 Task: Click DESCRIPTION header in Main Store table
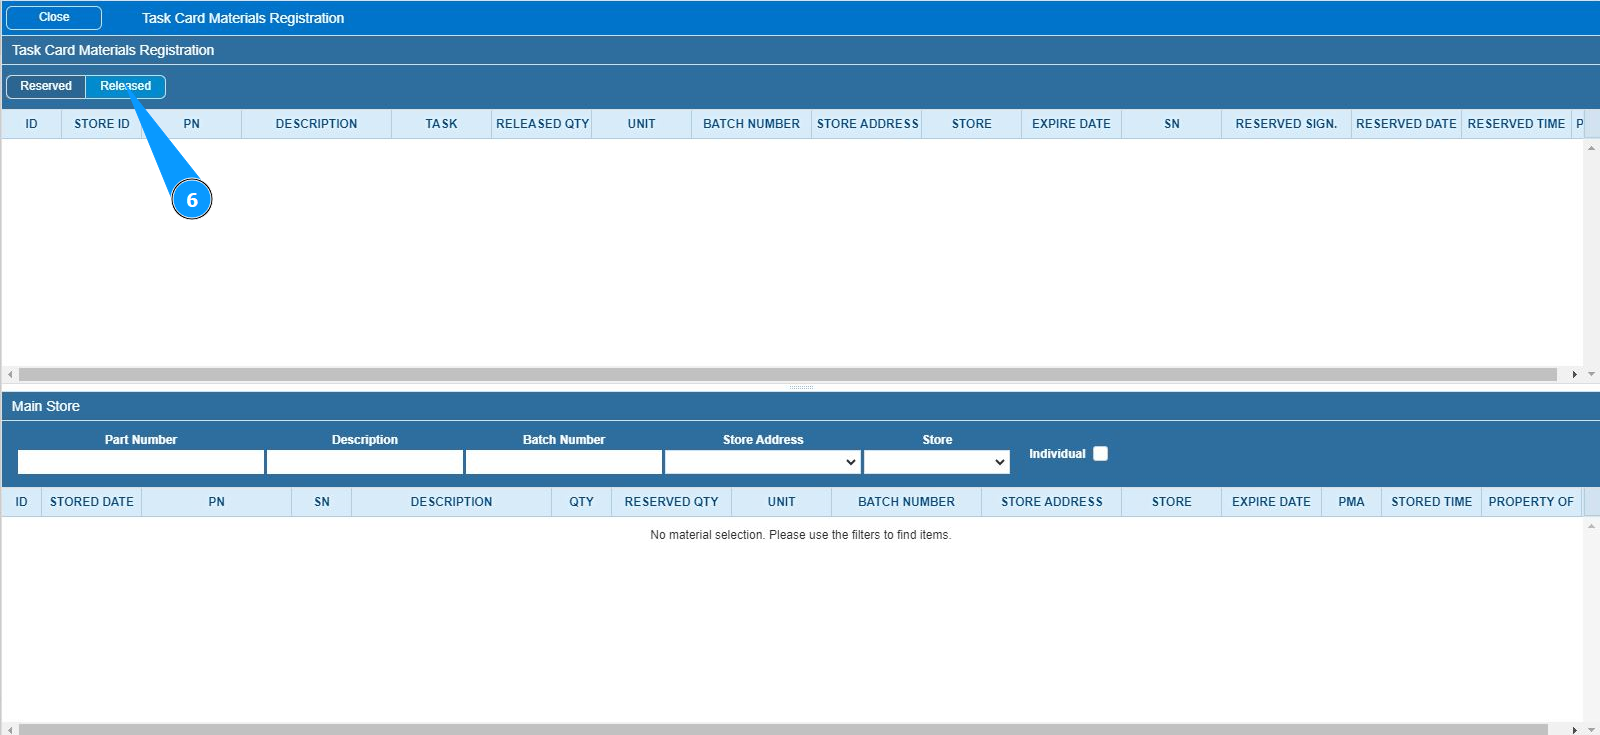pyautogui.click(x=452, y=502)
